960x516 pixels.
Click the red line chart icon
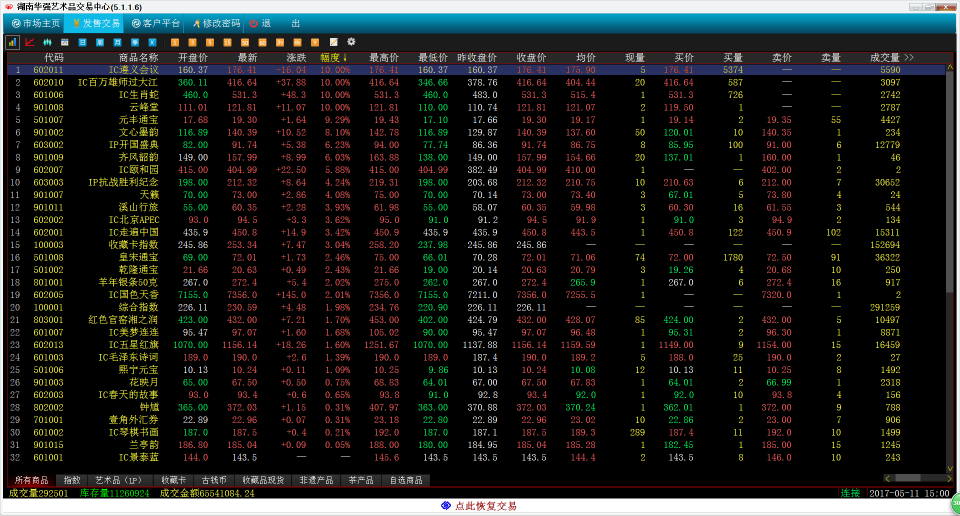pyautogui.click(x=29, y=42)
